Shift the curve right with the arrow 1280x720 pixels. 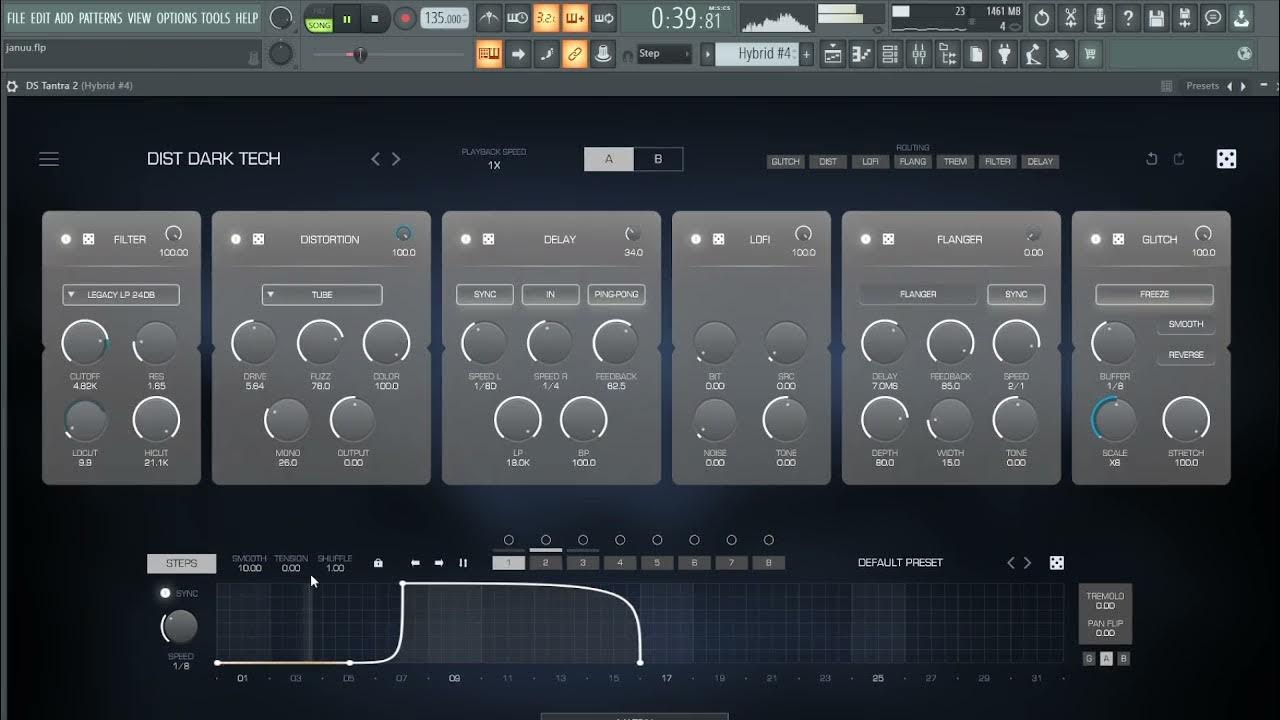click(x=439, y=563)
